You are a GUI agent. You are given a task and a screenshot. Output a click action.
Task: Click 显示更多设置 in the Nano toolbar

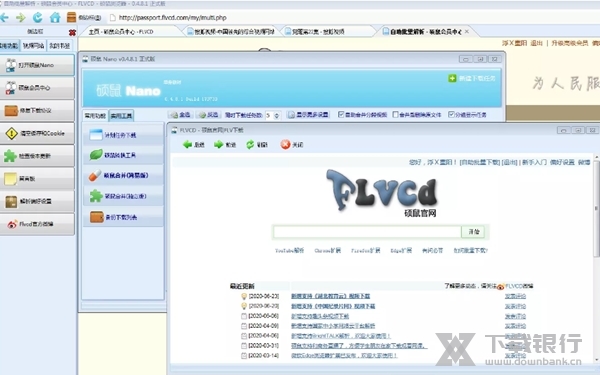pyautogui.click(x=308, y=115)
